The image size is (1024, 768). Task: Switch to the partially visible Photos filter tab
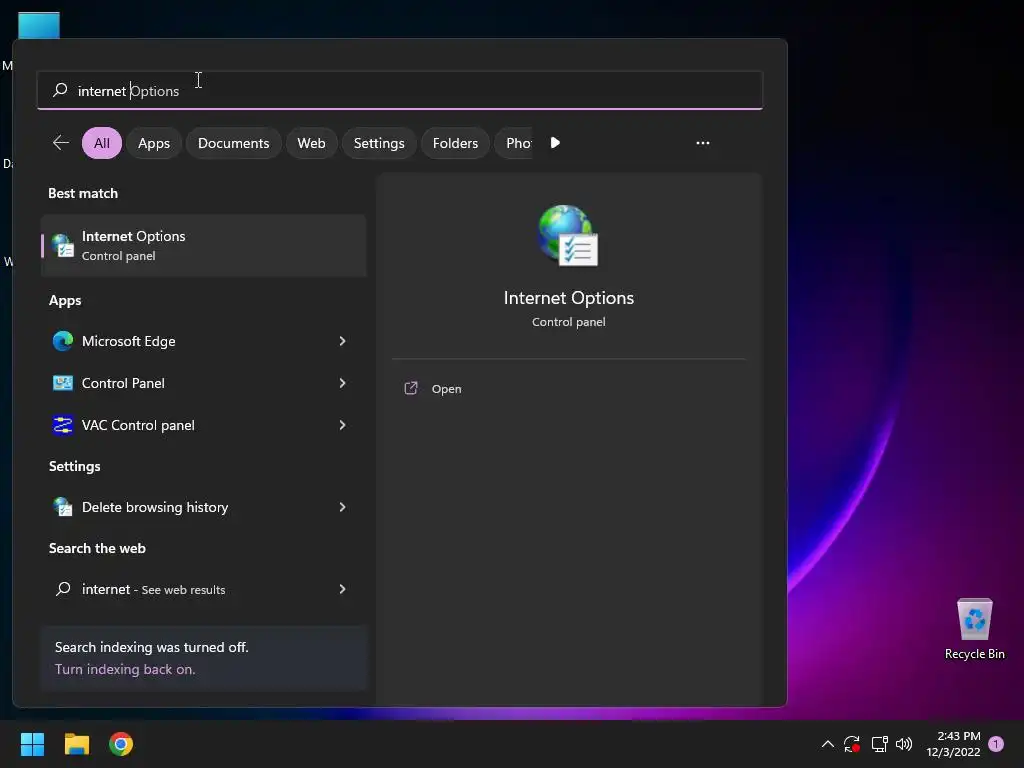pos(514,143)
